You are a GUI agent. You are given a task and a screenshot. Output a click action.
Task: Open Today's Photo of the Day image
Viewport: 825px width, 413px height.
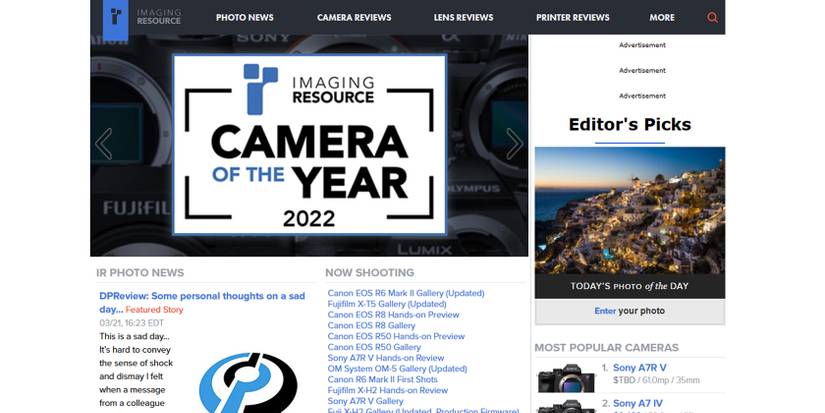coord(630,210)
